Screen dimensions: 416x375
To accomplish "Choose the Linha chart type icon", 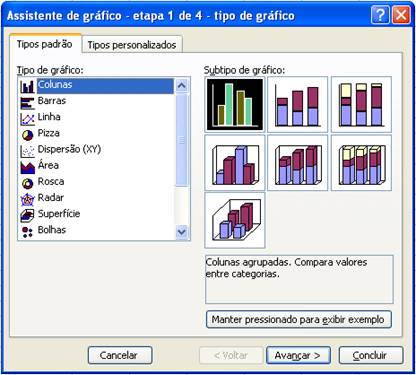I will click(27, 119).
